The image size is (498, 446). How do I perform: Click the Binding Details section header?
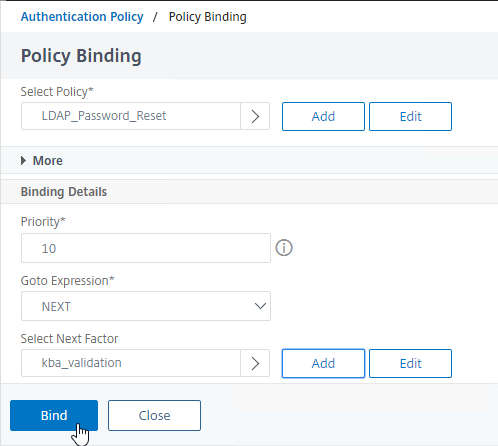coord(64,192)
